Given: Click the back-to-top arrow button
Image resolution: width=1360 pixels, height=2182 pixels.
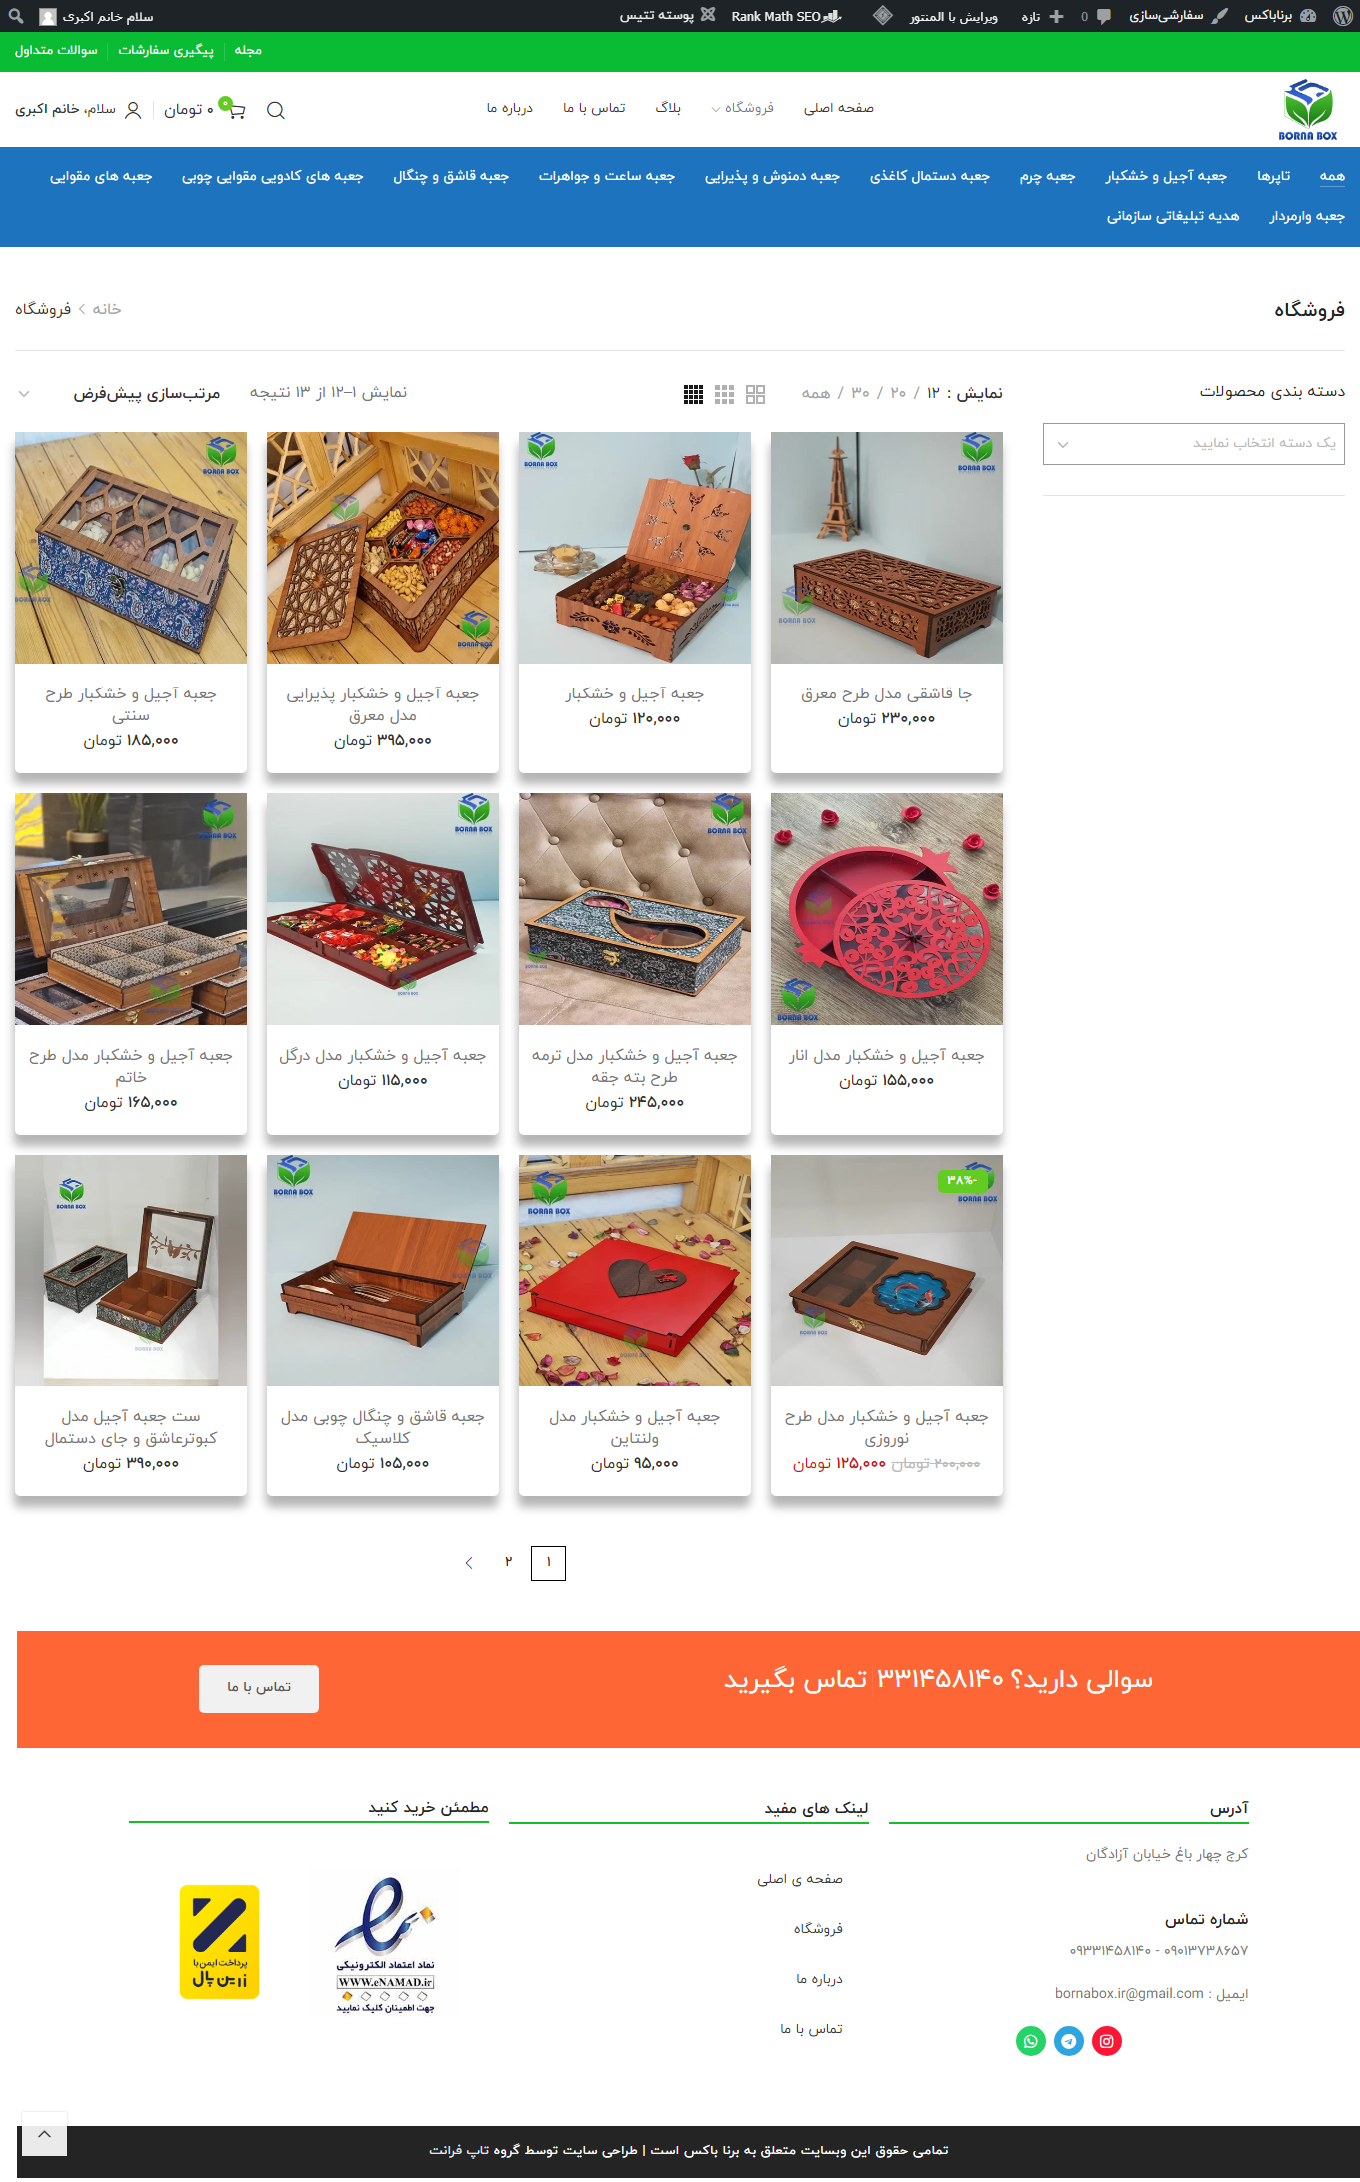Looking at the screenshot, I should point(44,2134).
